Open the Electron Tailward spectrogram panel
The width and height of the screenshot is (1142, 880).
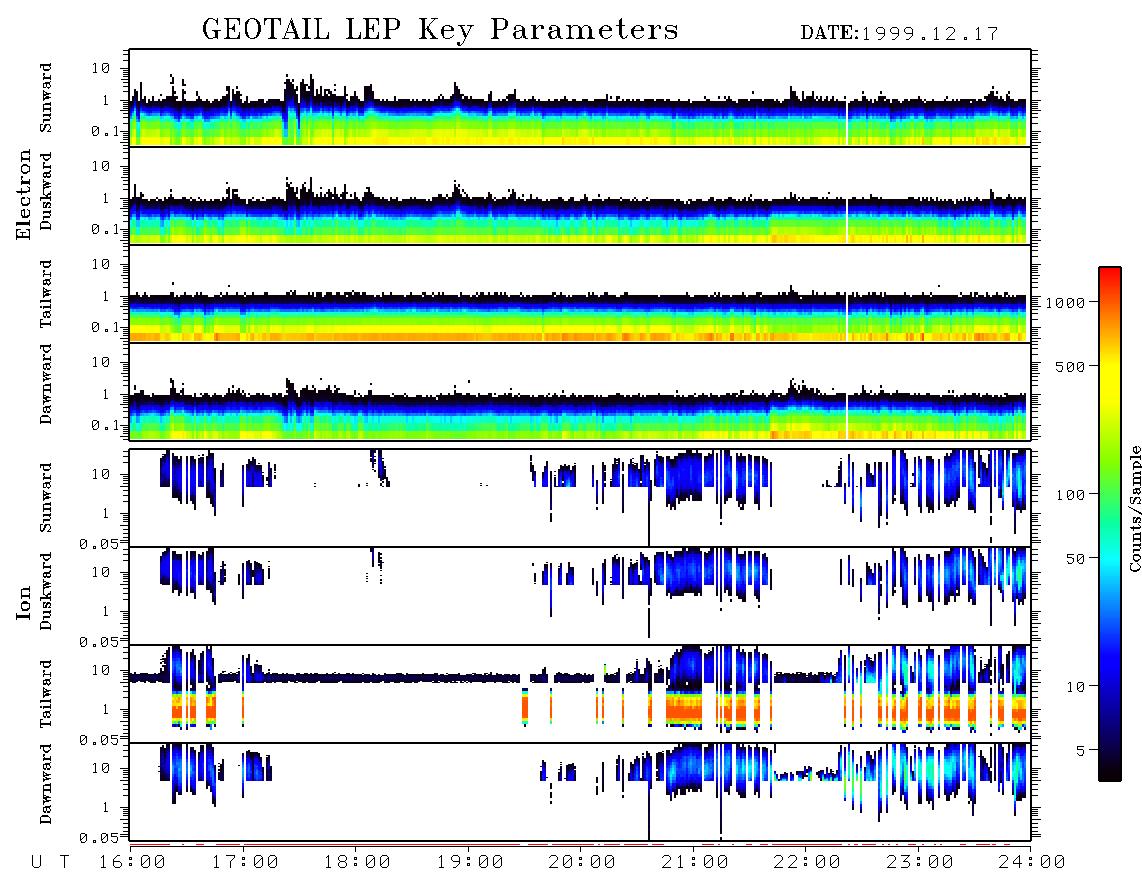tap(580, 294)
